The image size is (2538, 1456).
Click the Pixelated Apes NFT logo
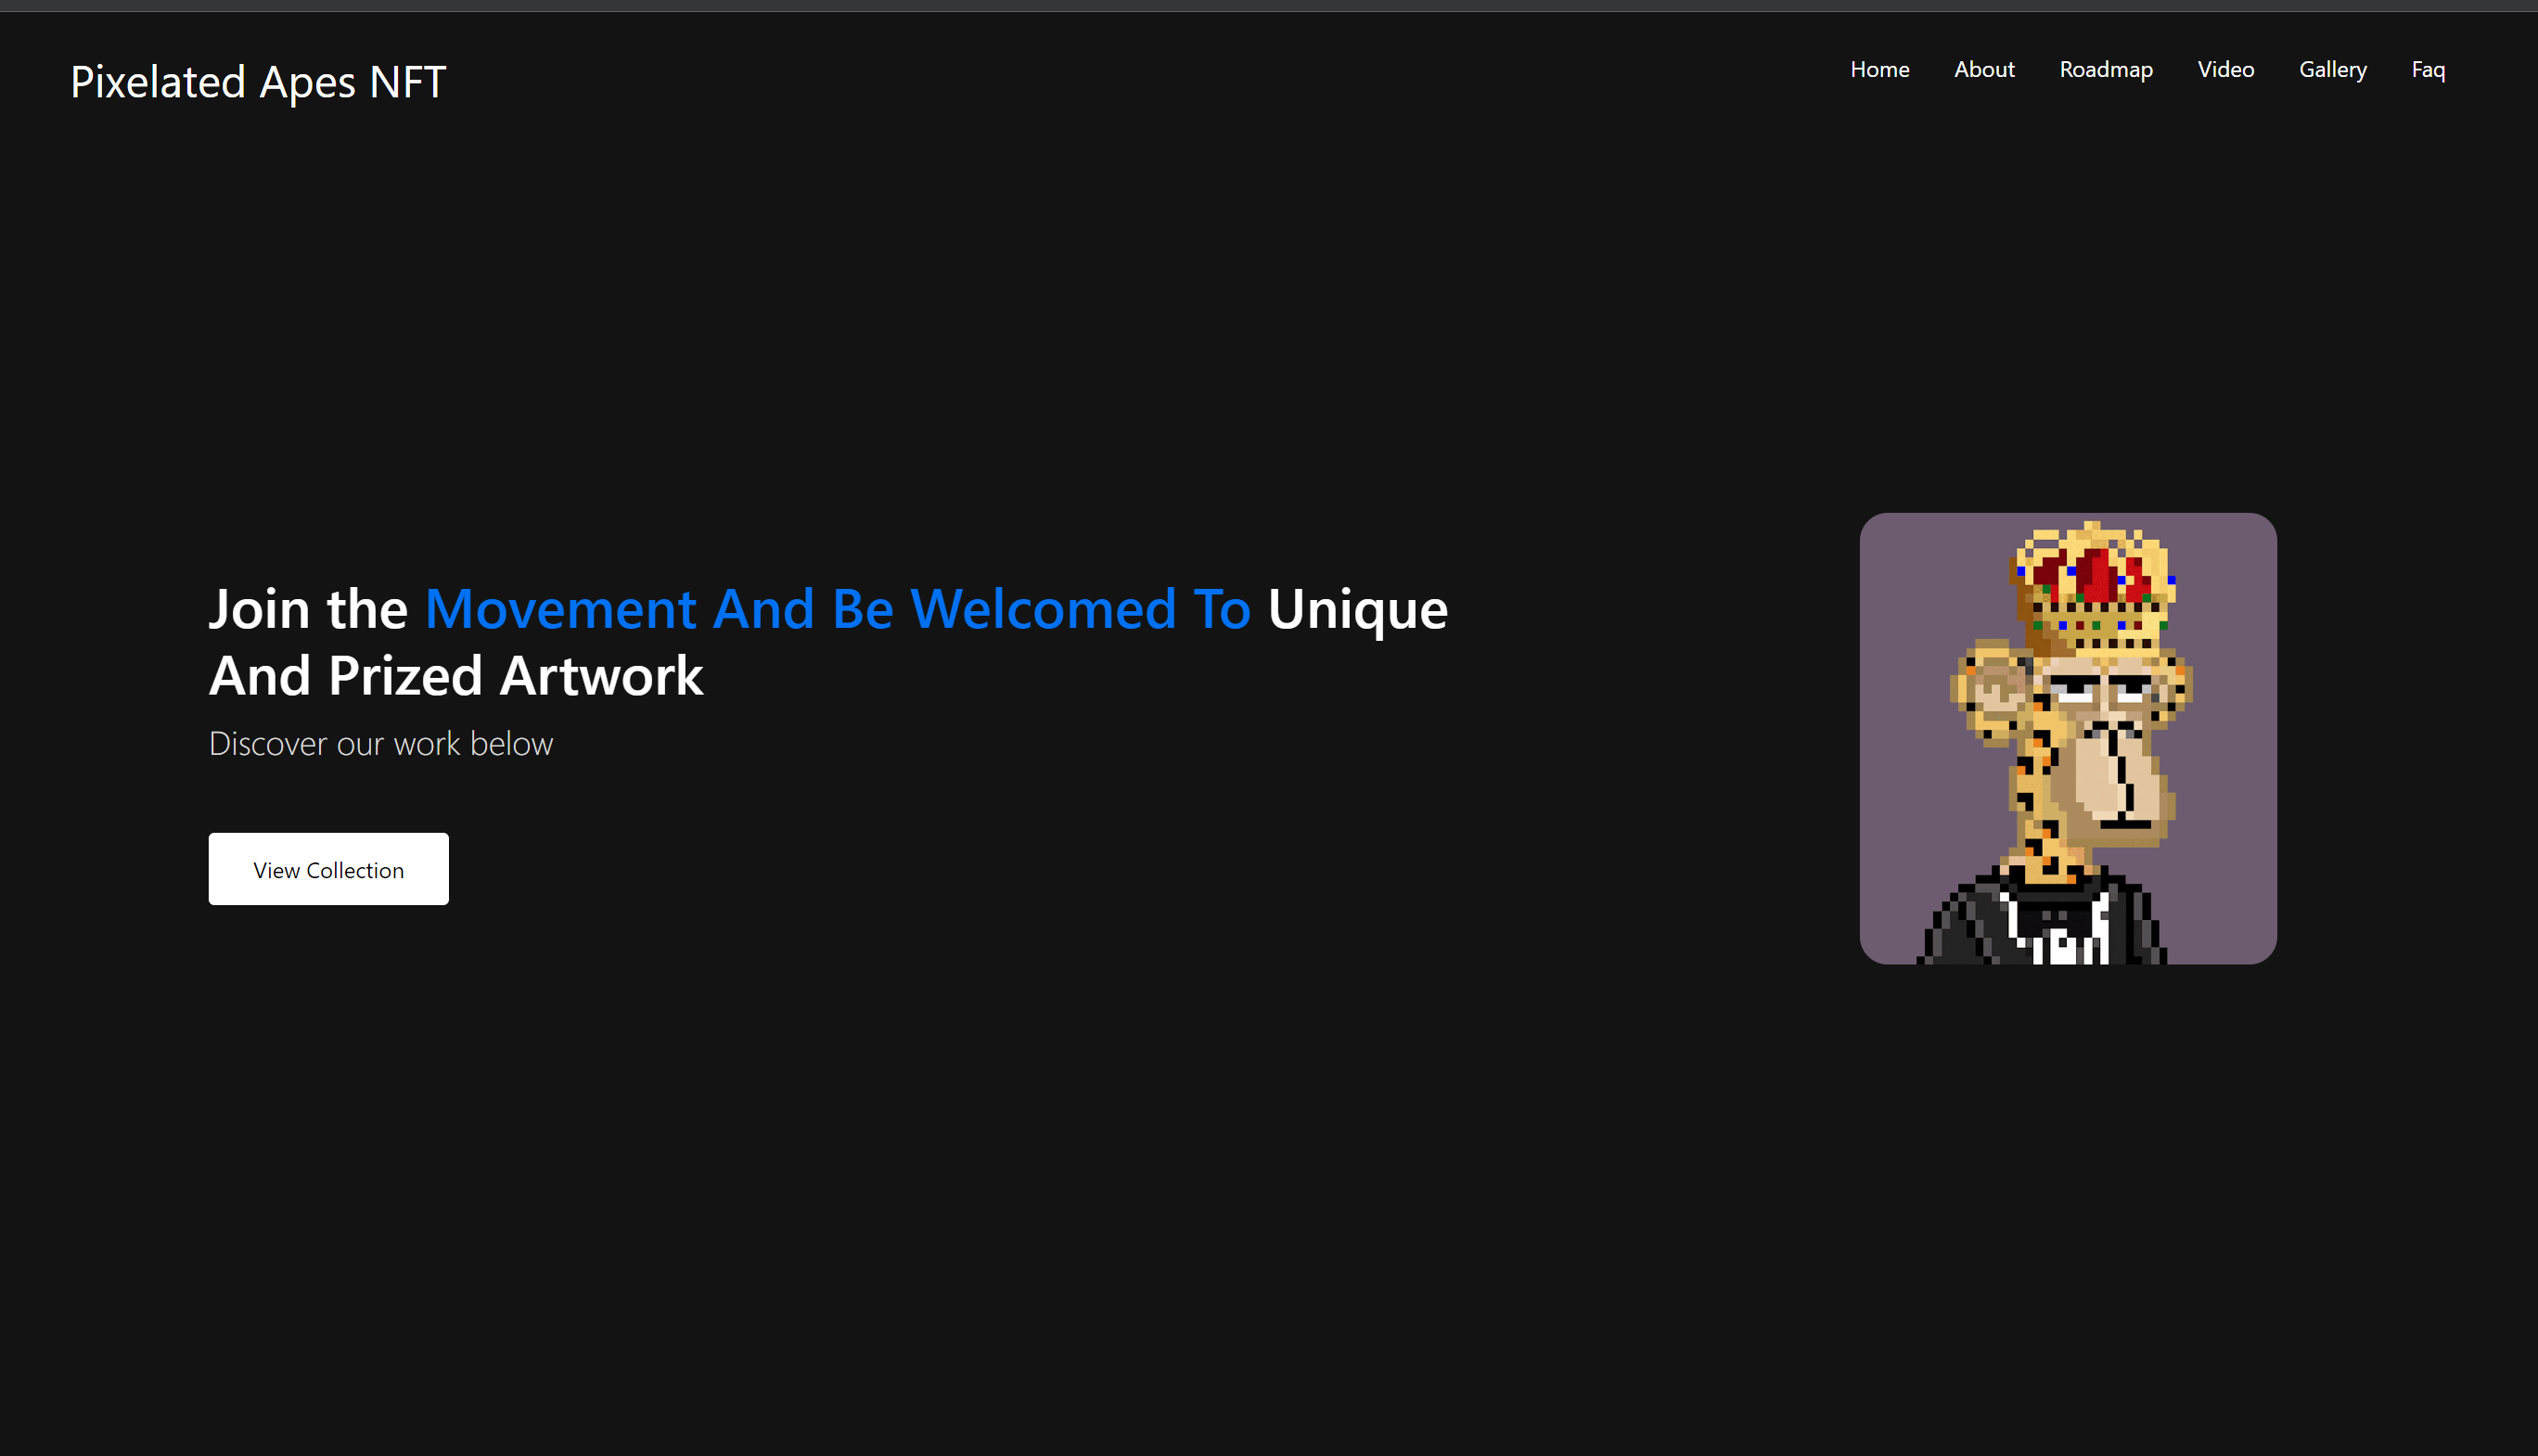(258, 82)
